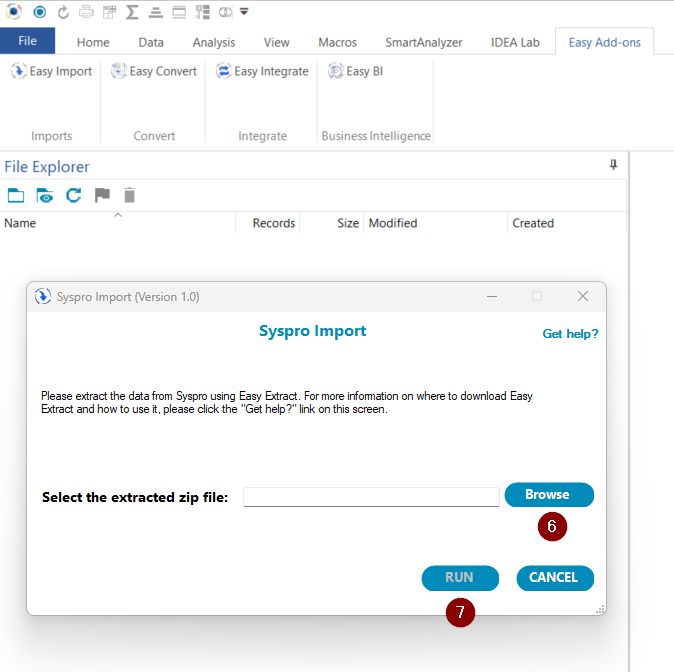Click the print icon in quick access toolbar
Screen dimensions: 674x672
pyautogui.click(x=86, y=12)
